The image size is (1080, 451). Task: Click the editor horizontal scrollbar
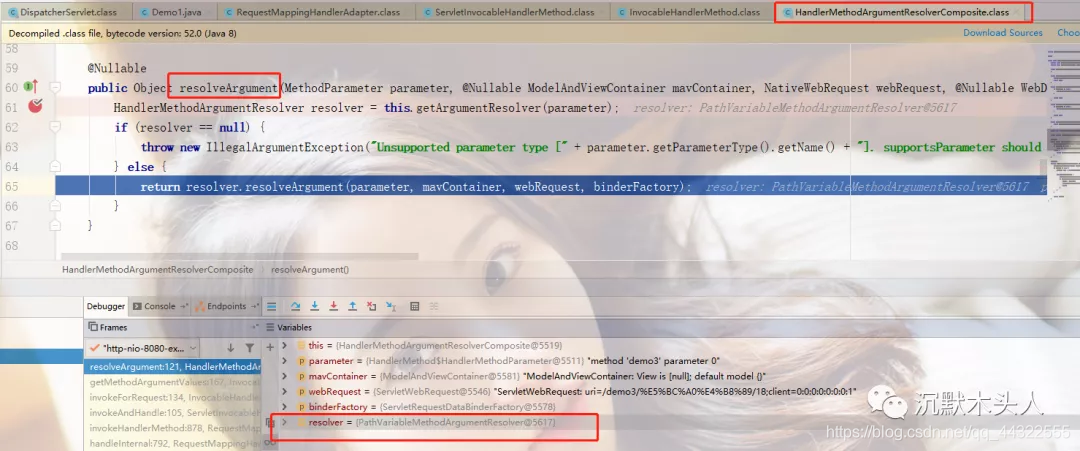pos(240,256)
